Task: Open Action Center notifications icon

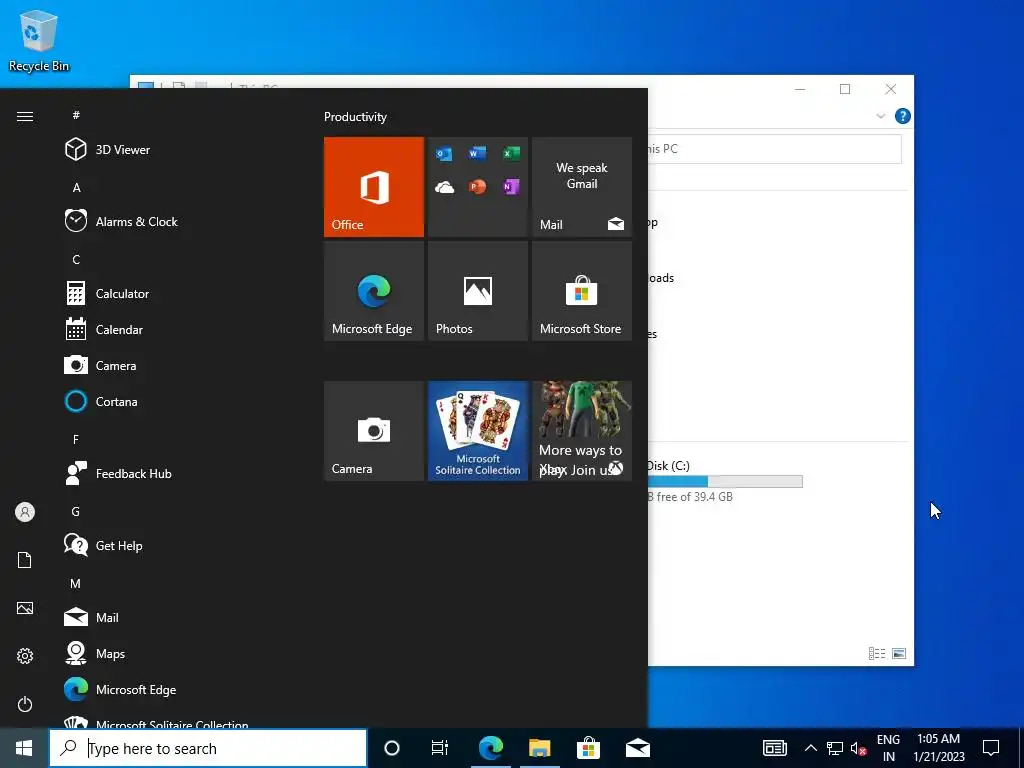Action: (991, 748)
